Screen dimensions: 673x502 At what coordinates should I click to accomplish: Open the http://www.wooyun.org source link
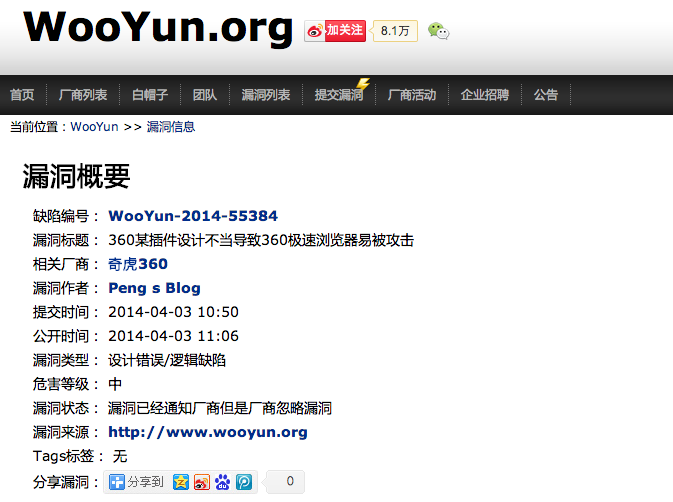point(208,432)
